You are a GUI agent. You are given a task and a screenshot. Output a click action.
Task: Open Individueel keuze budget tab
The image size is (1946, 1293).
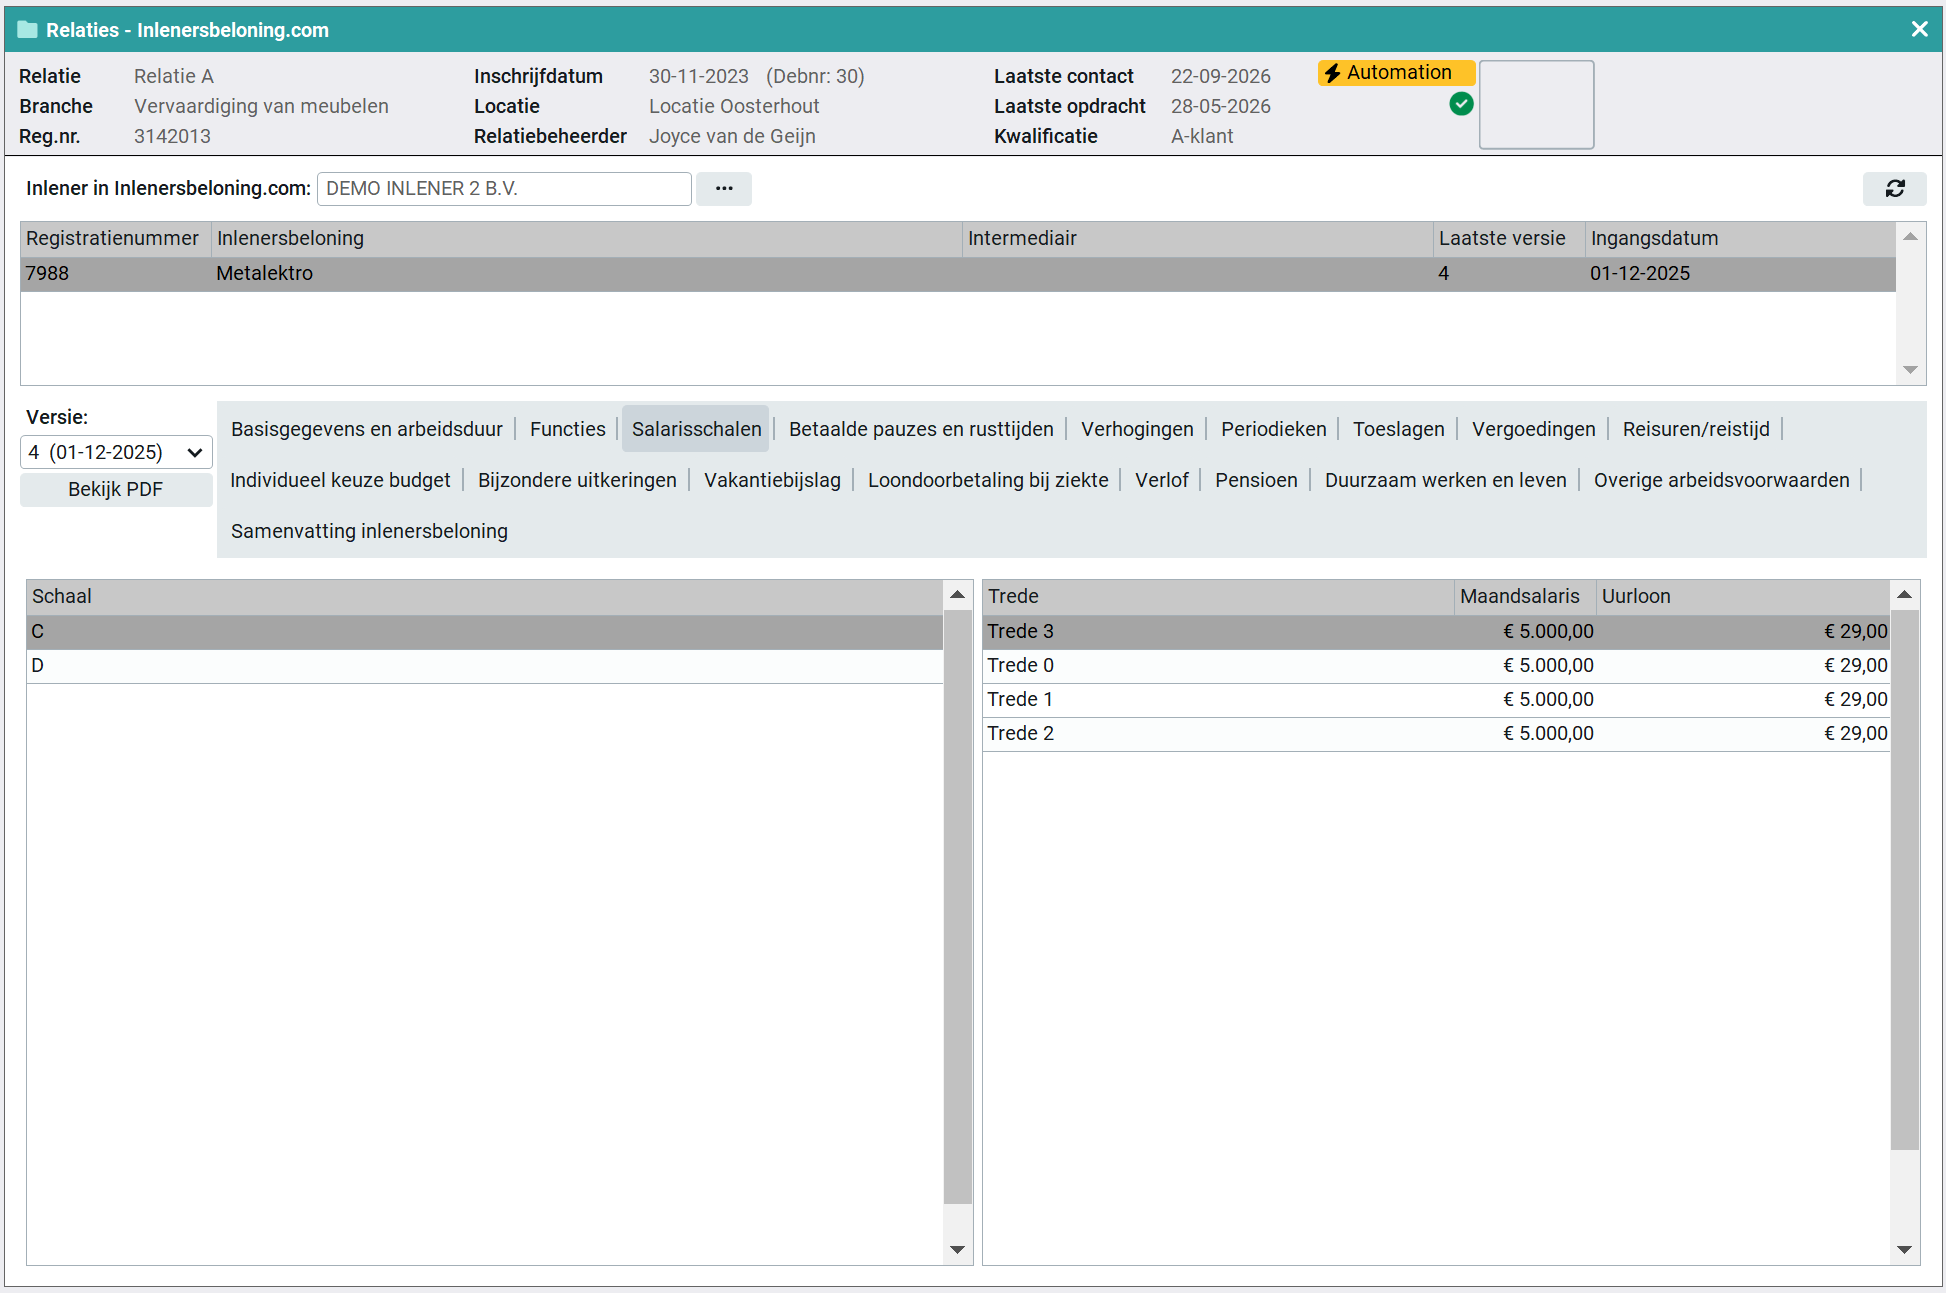(x=340, y=480)
